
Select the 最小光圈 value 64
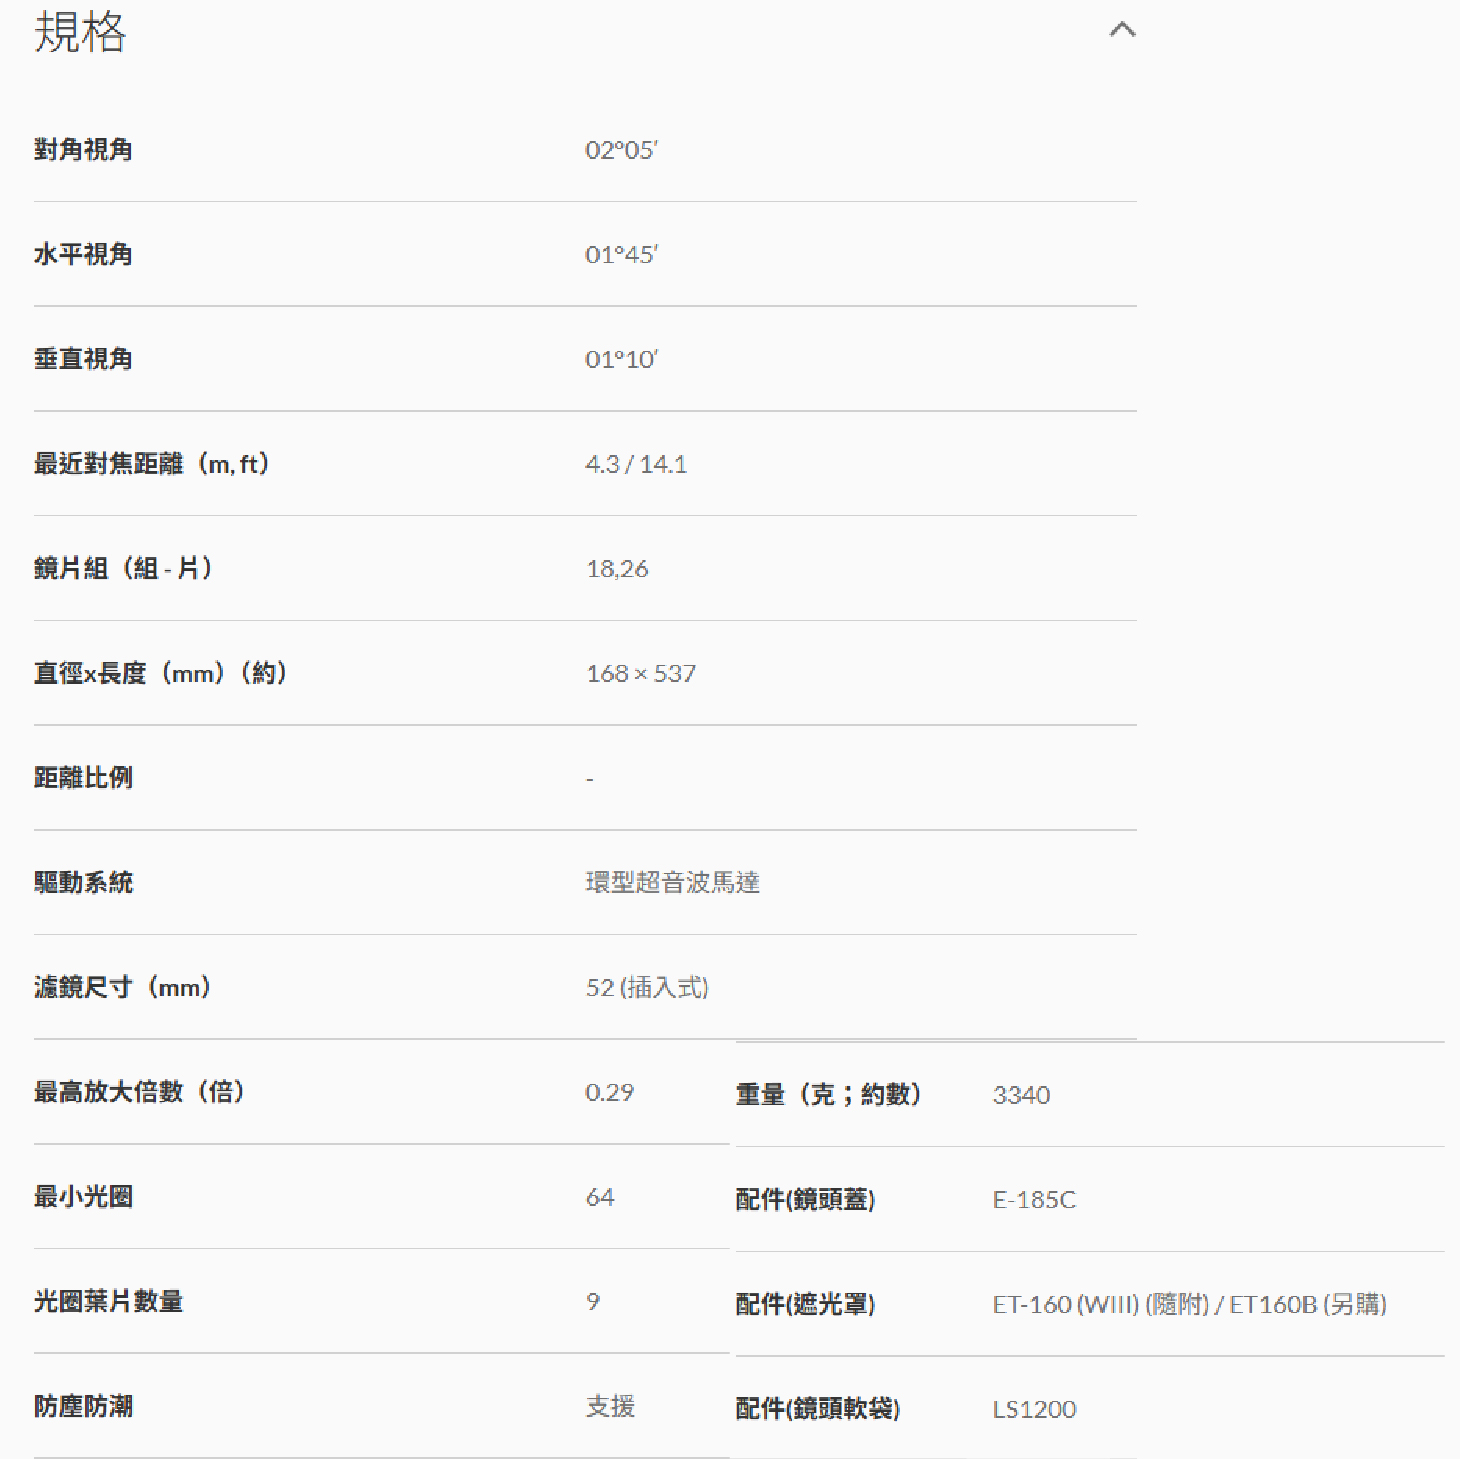(x=600, y=1197)
